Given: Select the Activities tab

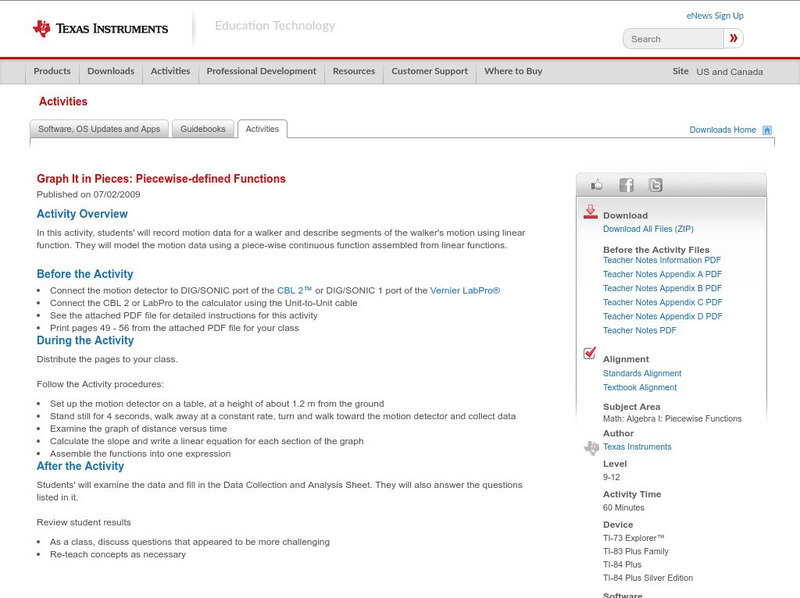Looking at the screenshot, I should [x=262, y=129].
